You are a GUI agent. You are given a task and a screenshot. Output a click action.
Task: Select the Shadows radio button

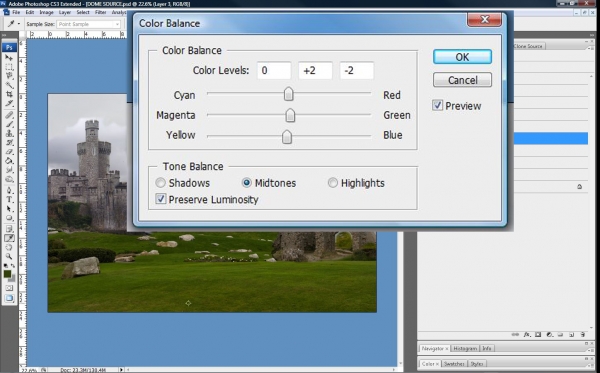(x=161, y=183)
